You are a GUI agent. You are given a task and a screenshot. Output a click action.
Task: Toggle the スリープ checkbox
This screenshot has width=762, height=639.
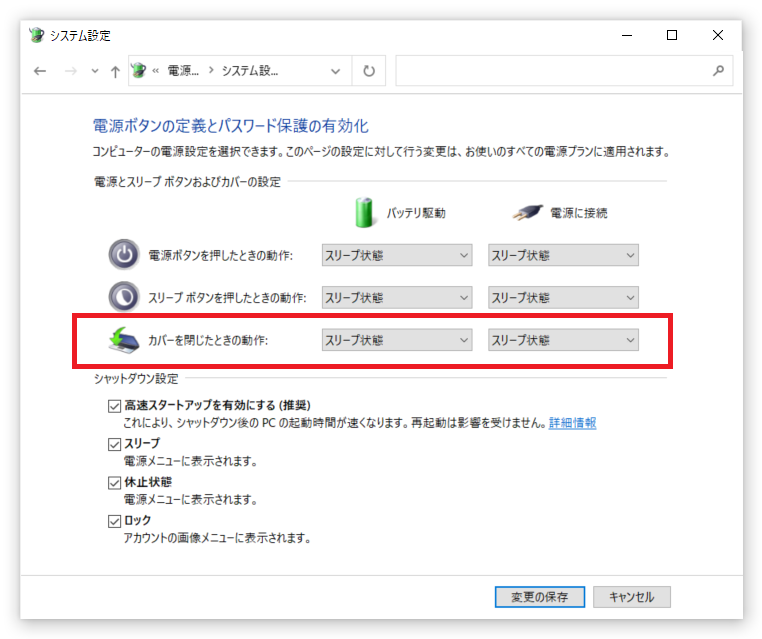pos(114,444)
